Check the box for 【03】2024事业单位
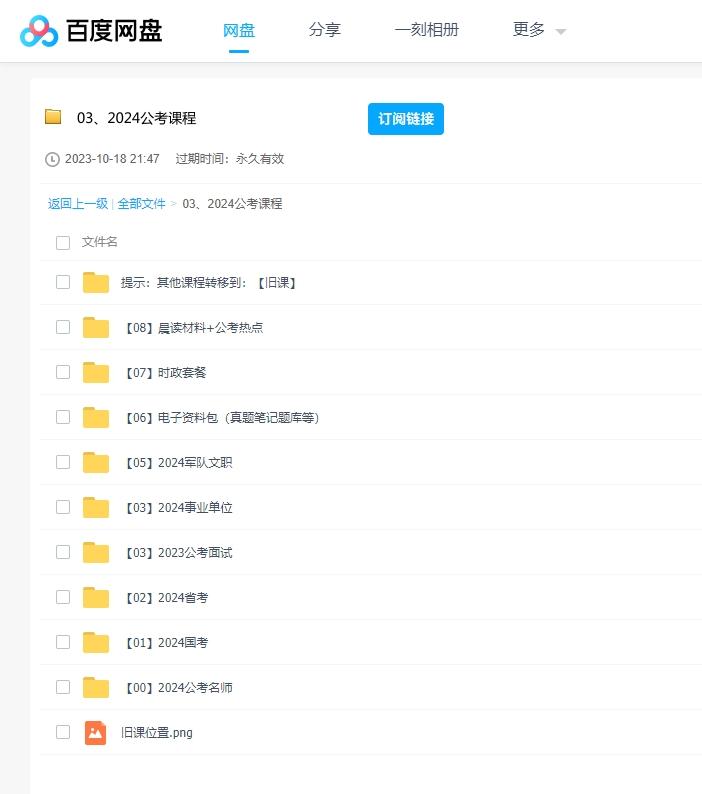Screen dimensions: 702x794 pyautogui.click(x=63, y=507)
